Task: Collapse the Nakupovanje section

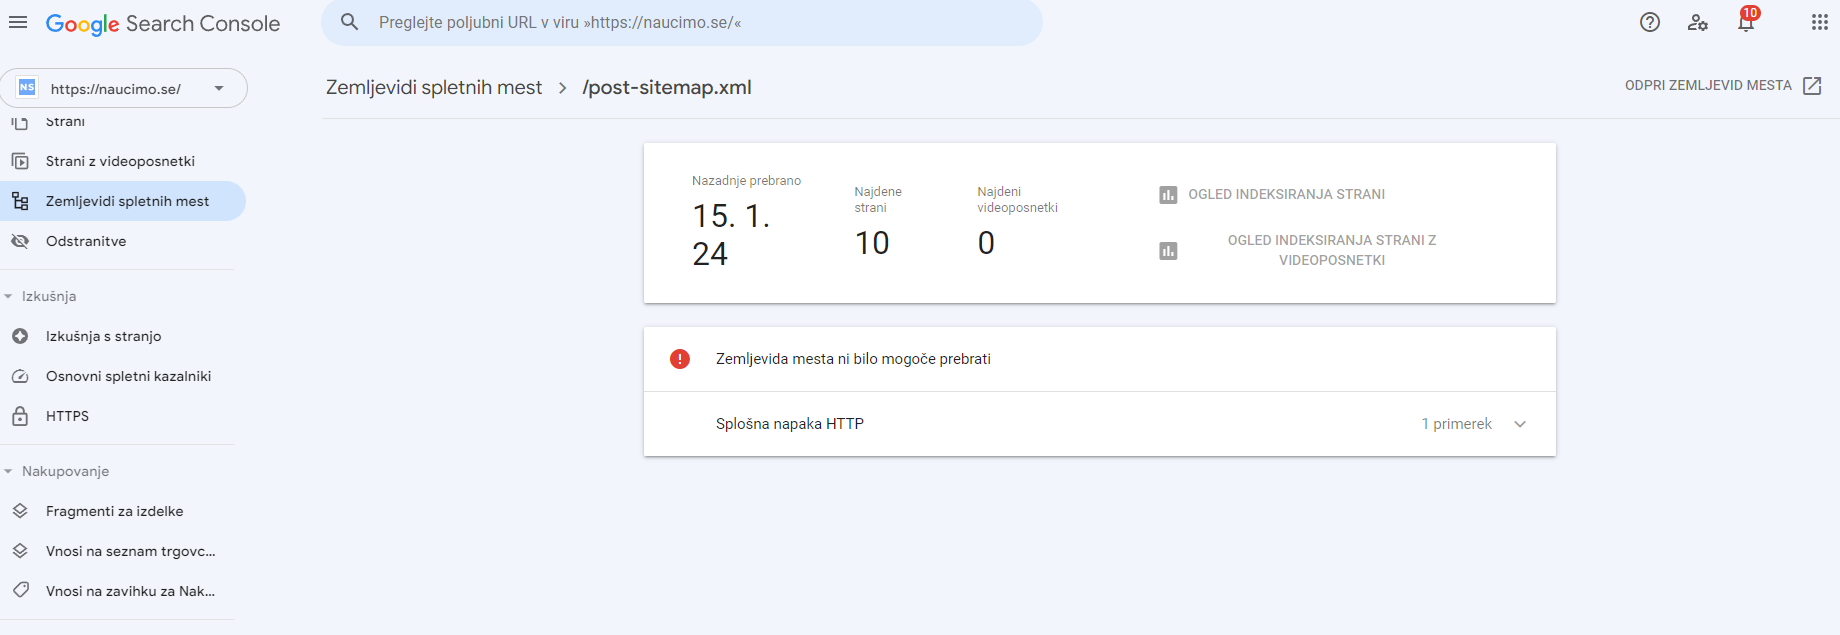Action: pos(8,472)
